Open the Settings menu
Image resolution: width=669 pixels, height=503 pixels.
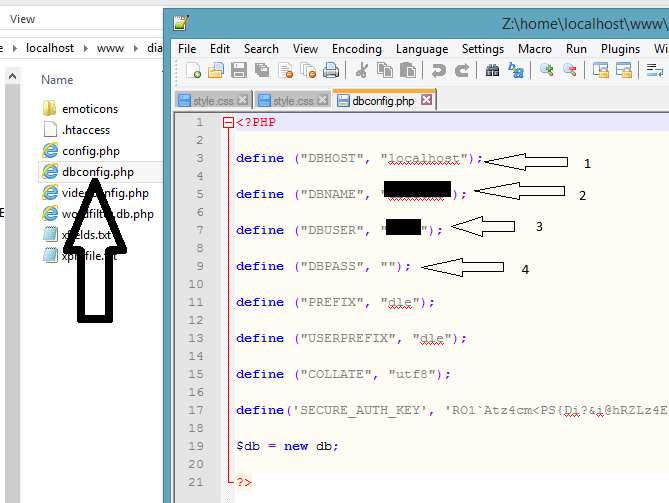coord(483,49)
